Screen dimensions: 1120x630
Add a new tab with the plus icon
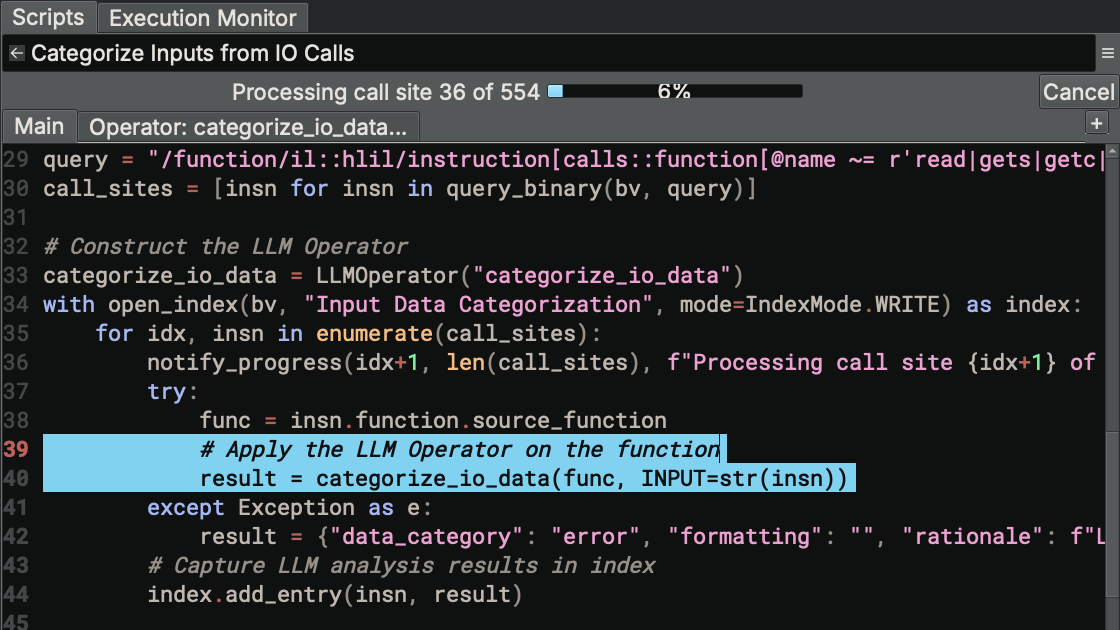1097,122
